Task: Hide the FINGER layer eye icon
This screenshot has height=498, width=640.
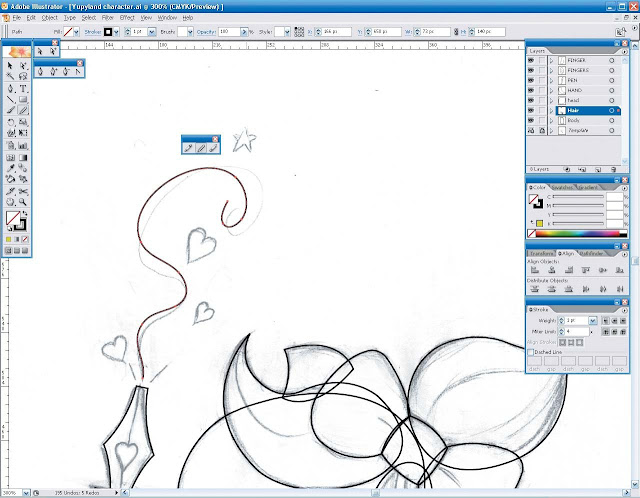Action: pos(531,60)
